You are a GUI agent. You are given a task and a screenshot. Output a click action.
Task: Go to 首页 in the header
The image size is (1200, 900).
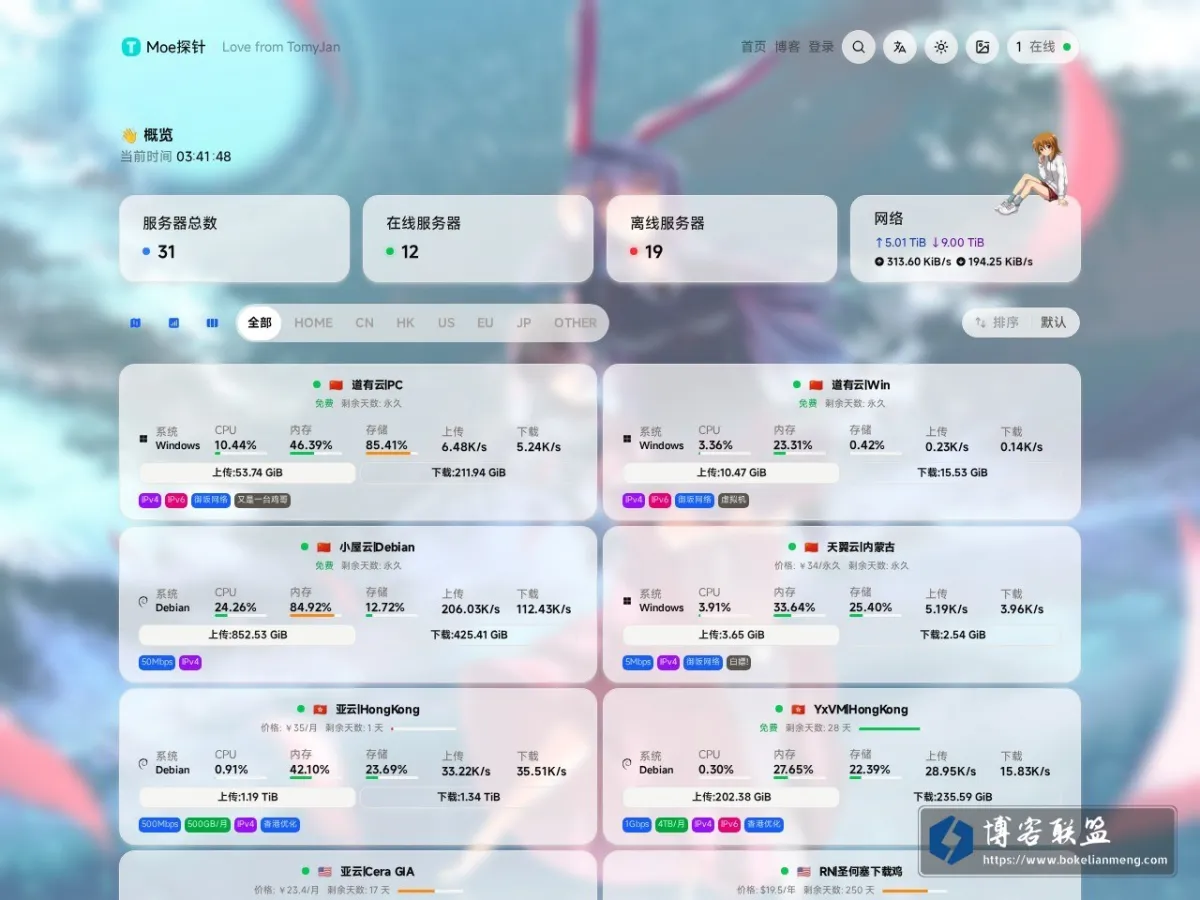[x=753, y=47]
